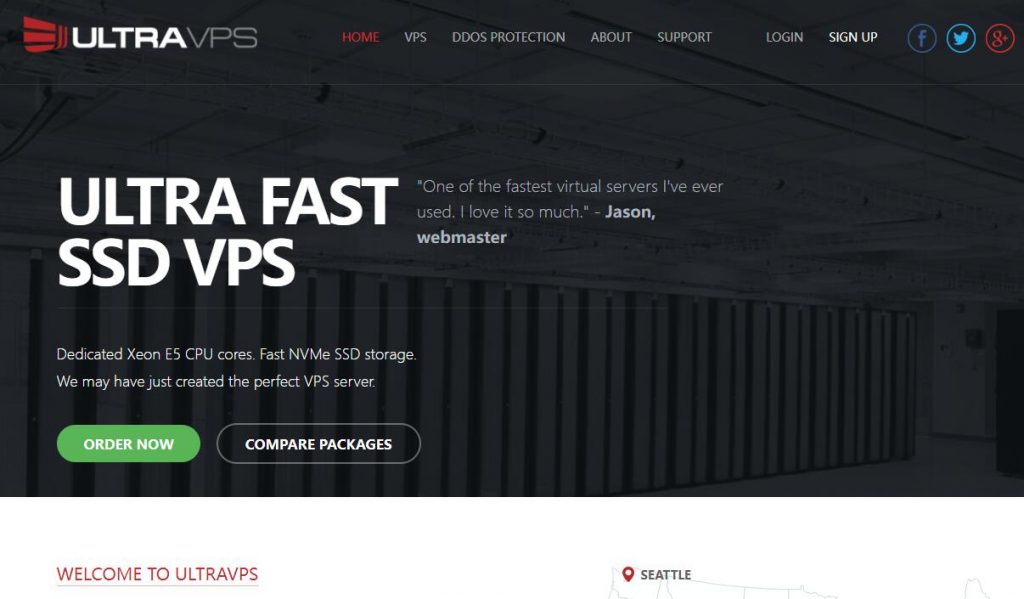Open the VPS menu item

point(415,37)
